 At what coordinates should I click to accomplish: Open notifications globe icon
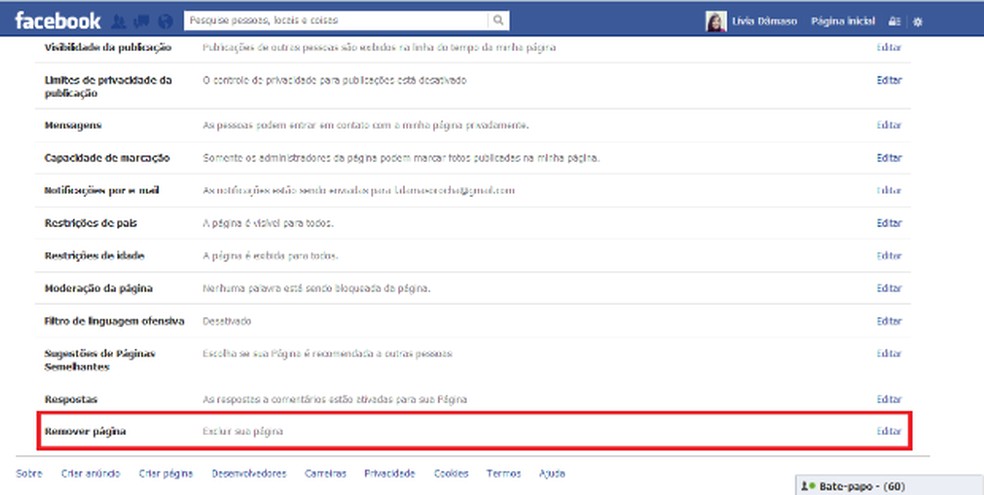coord(166,21)
